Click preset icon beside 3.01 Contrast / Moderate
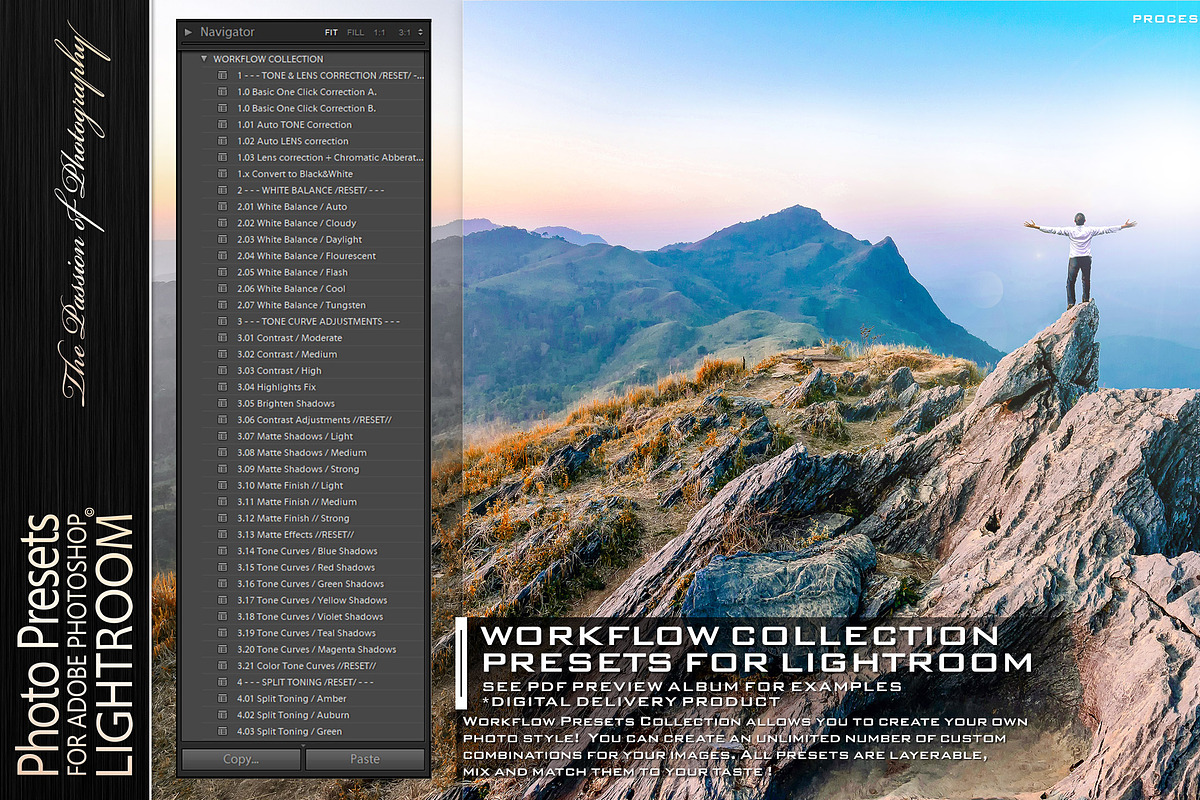The width and height of the screenshot is (1200, 800). (x=223, y=338)
